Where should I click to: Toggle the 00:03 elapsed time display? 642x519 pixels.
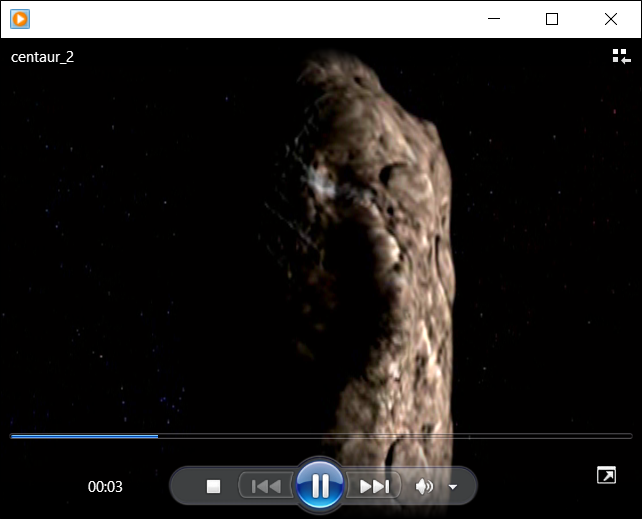[x=105, y=487]
